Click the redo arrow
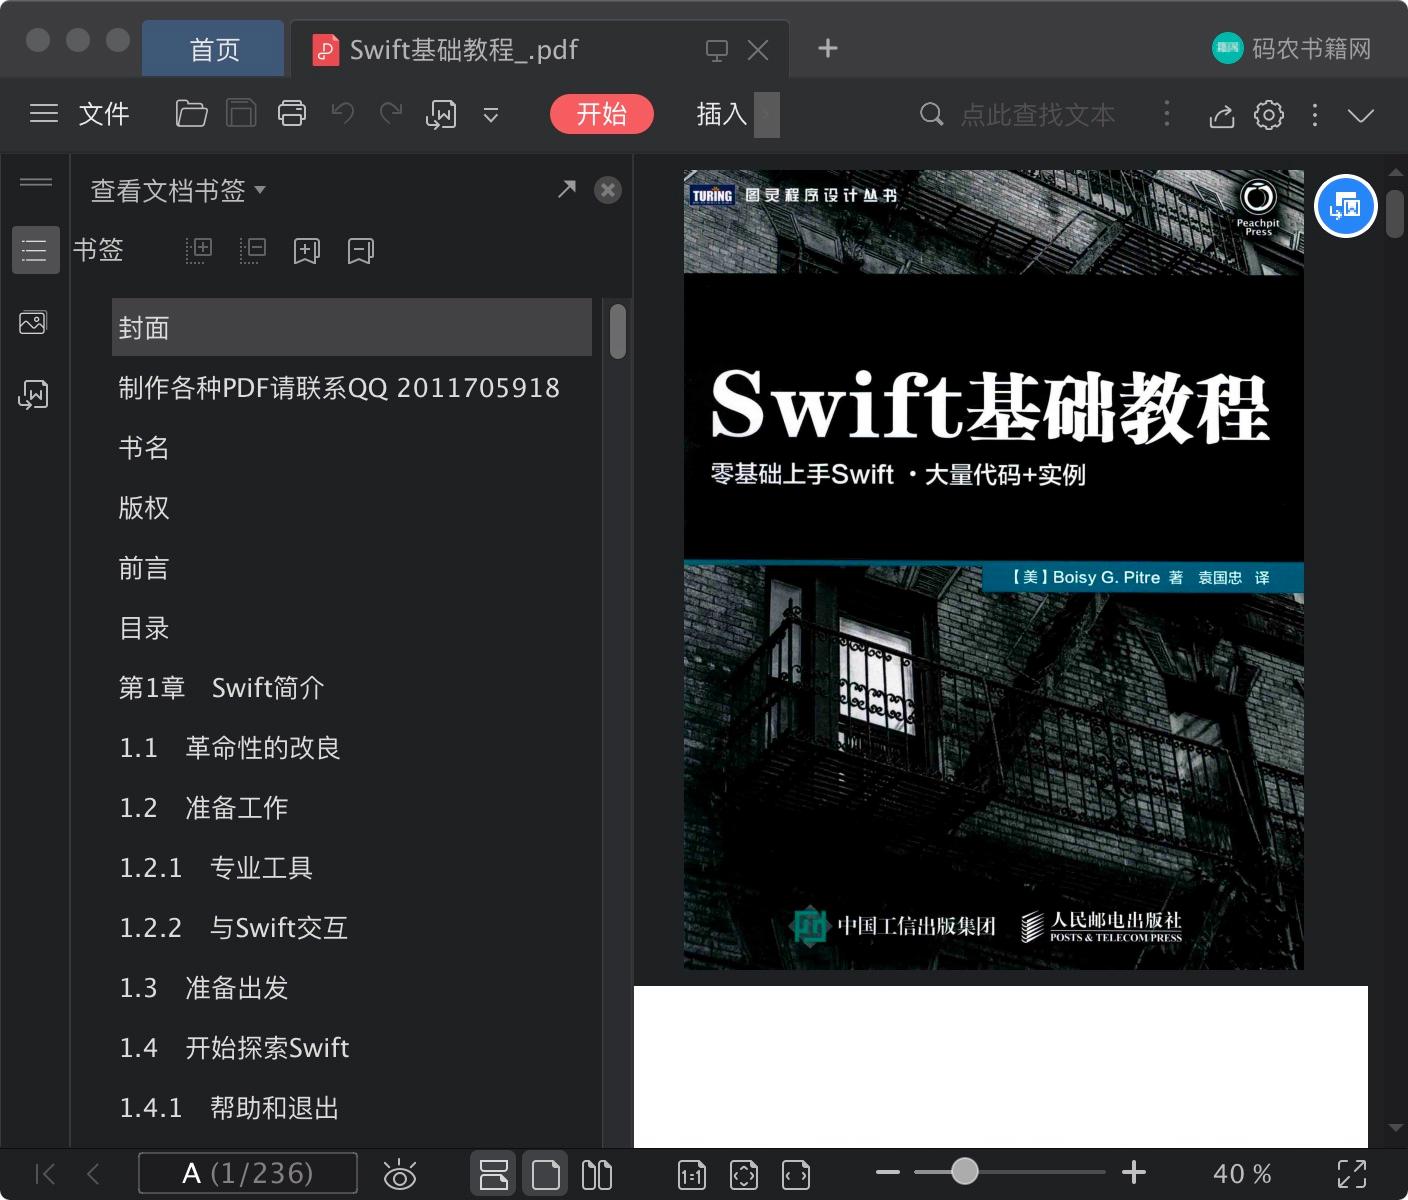The width and height of the screenshot is (1408, 1200). coord(391,113)
